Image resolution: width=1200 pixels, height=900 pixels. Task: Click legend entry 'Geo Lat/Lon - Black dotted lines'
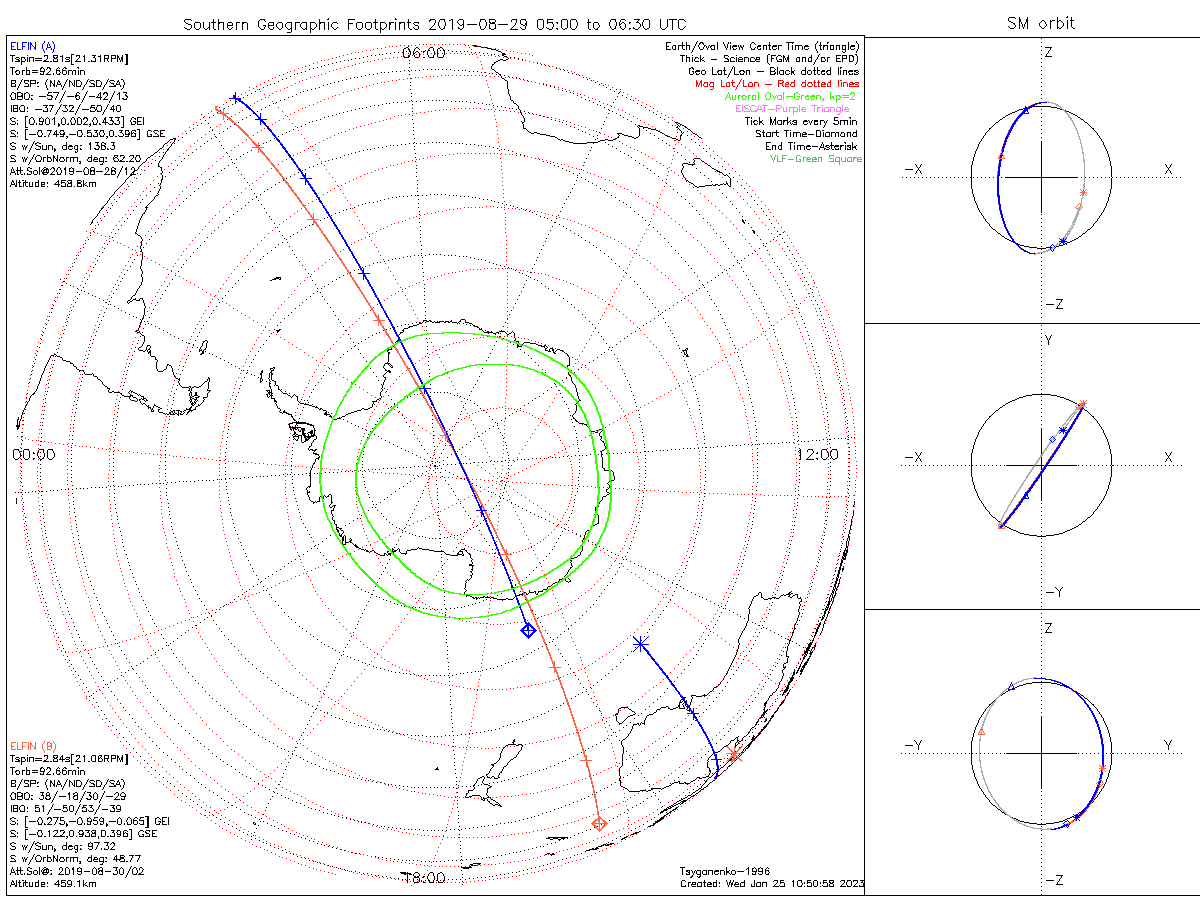773,71
